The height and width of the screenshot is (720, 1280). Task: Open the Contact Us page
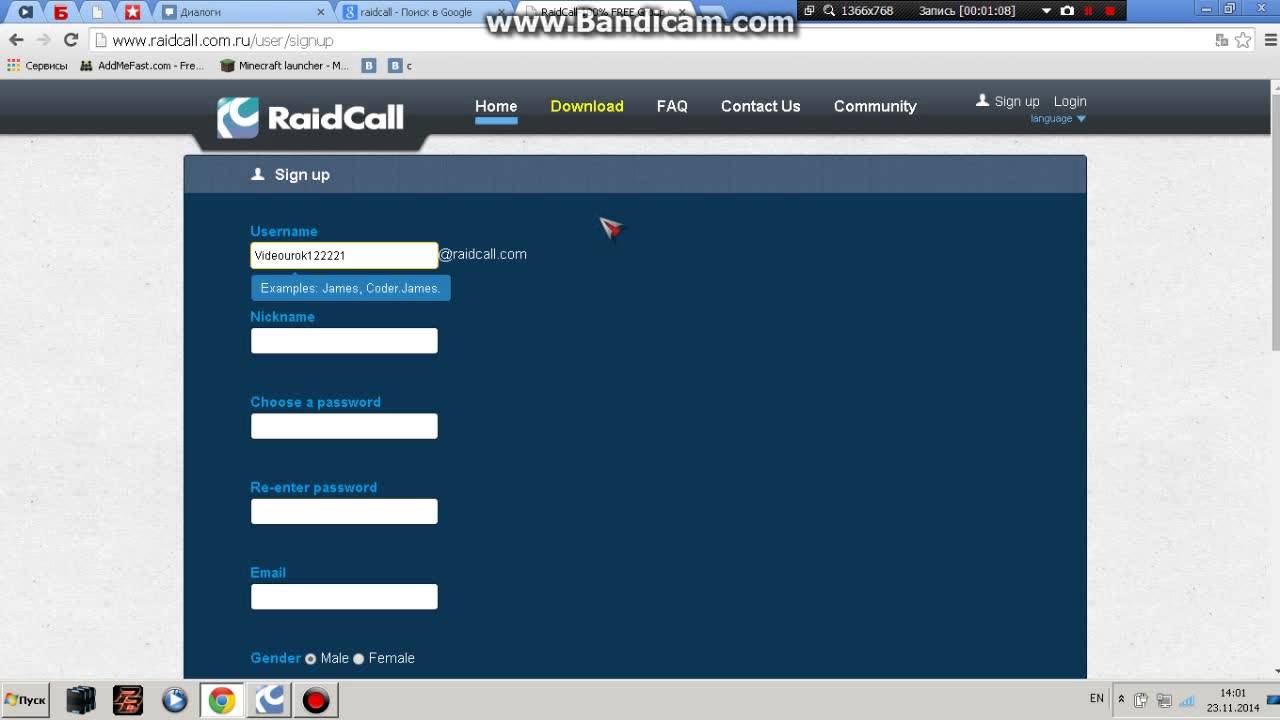(x=760, y=106)
